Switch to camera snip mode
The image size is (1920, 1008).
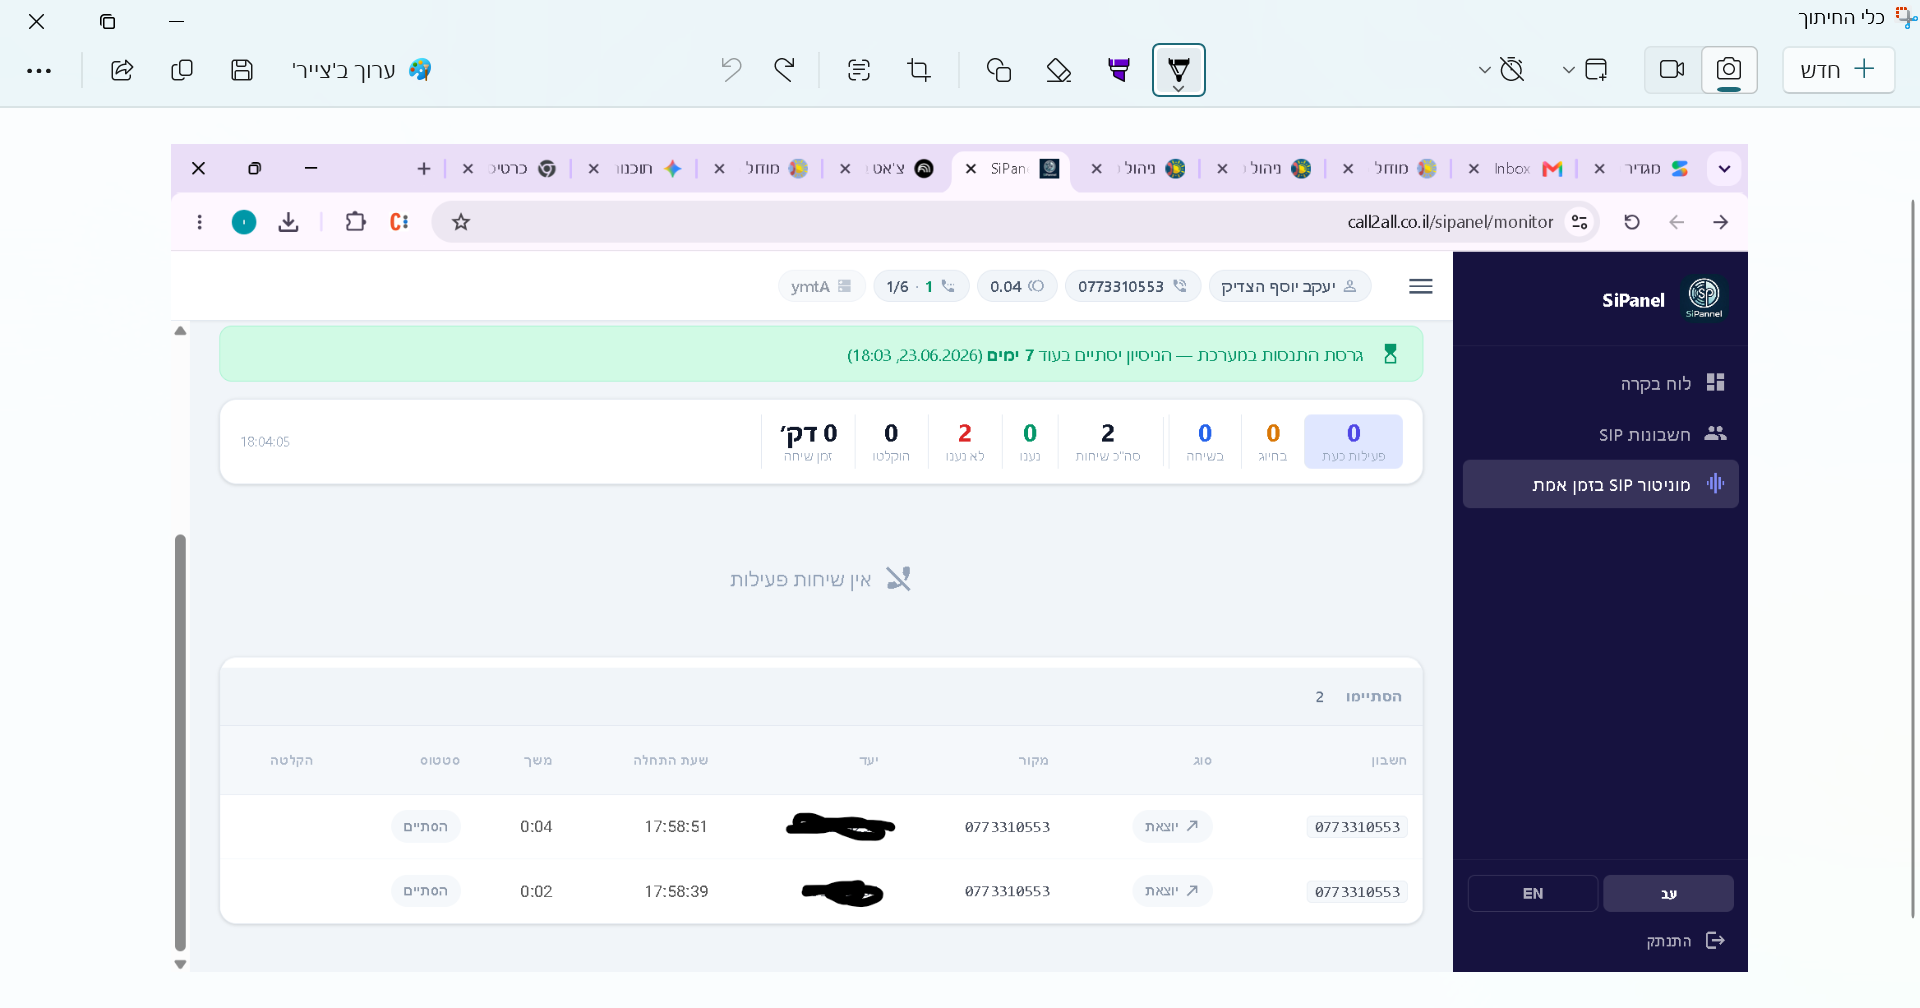[x=1728, y=70]
